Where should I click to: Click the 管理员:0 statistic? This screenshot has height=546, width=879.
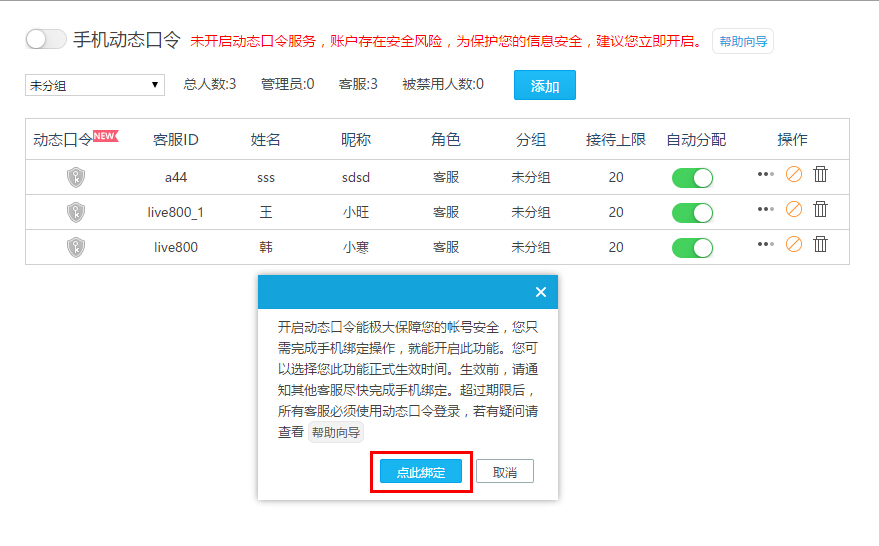[288, 85]
